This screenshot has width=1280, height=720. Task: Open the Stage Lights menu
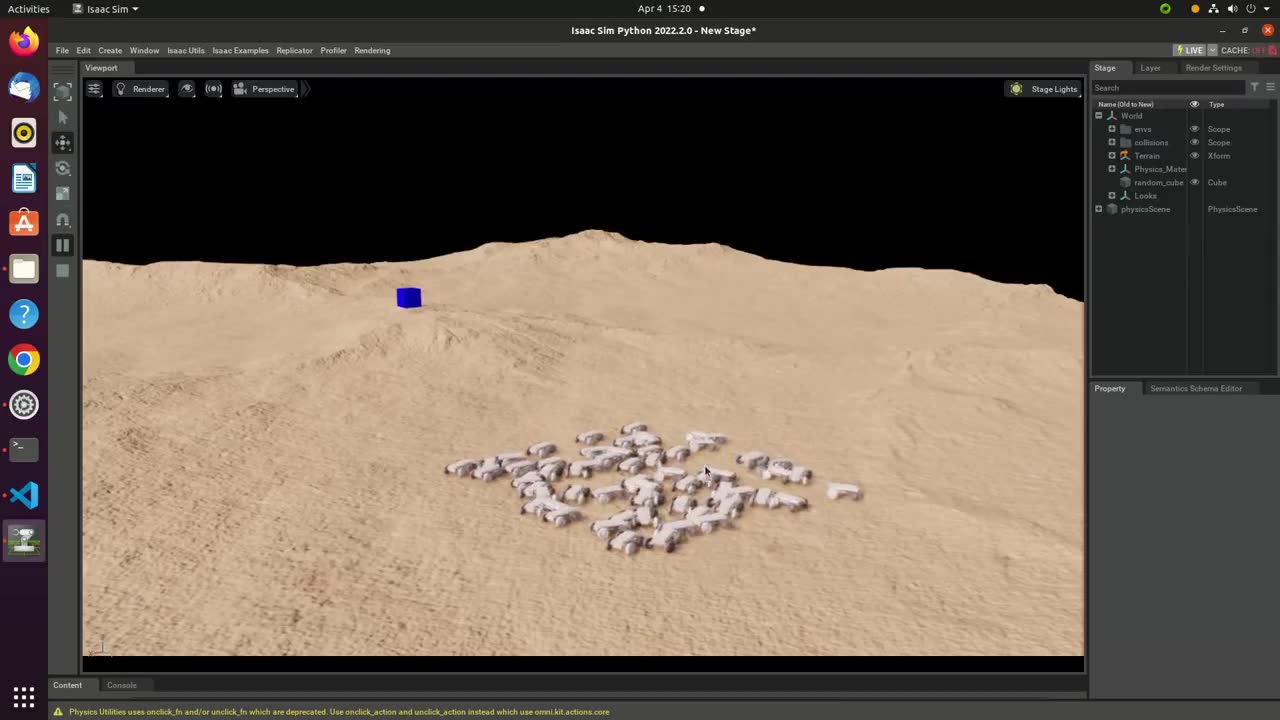[x=1043, y=89]
